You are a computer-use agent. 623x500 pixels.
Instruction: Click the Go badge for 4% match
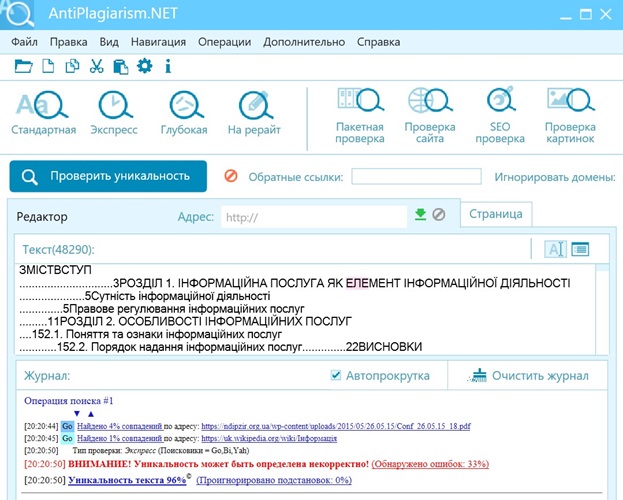point(68,426)
